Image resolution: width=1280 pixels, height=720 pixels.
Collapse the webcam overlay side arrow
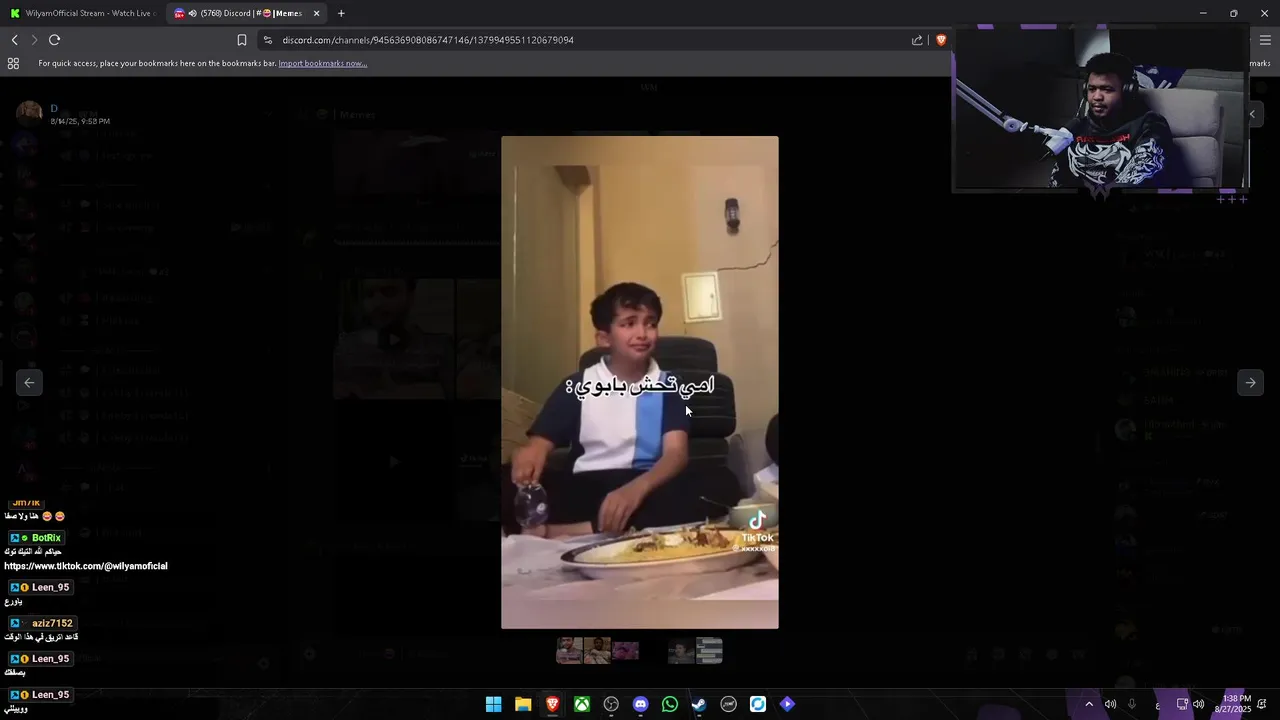pyautogui.click(x=1252, y=114)
